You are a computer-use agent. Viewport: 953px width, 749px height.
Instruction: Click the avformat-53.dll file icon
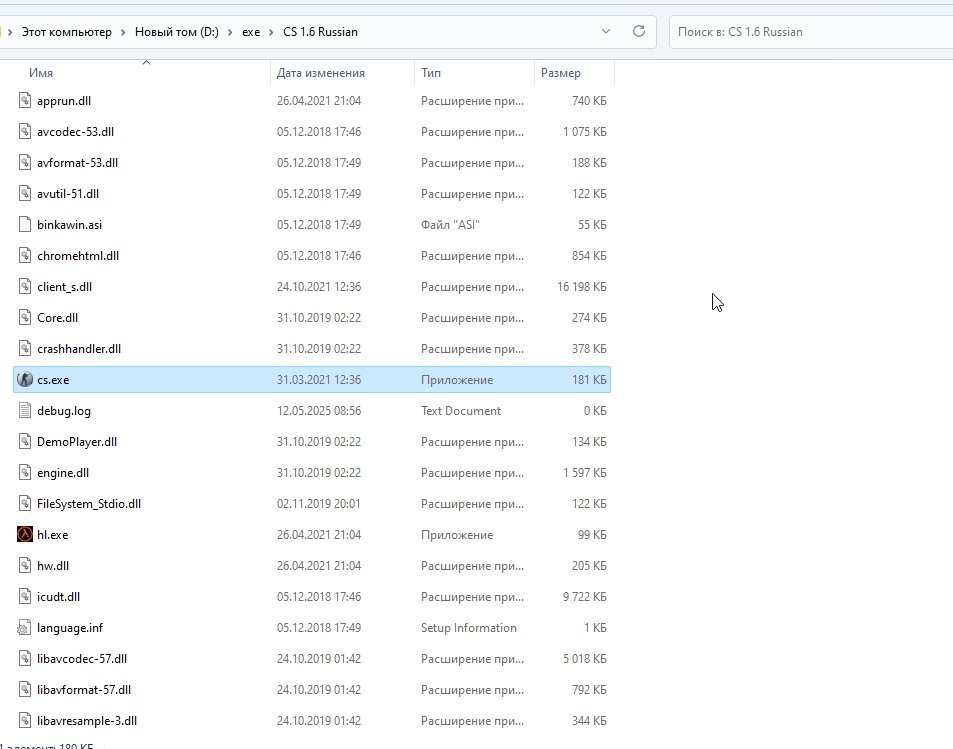coord(24,162)
